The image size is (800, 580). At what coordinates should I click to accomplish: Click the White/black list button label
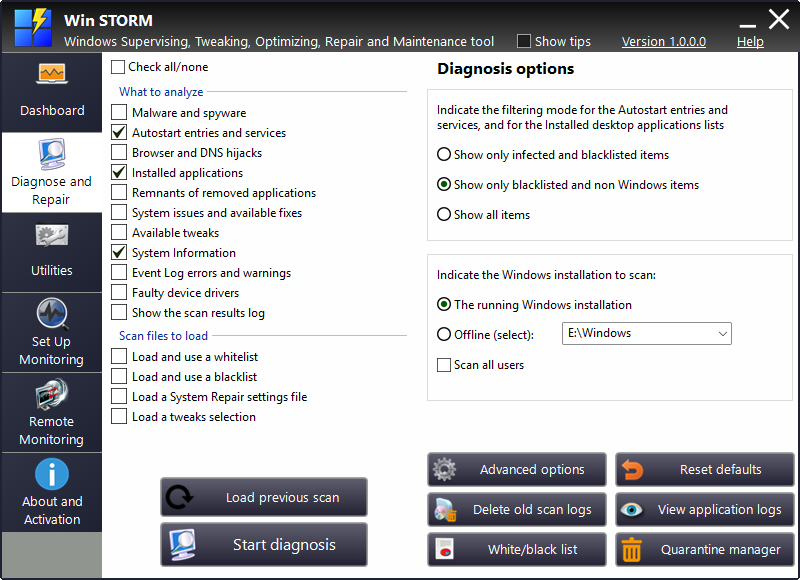tap(532, 549)
